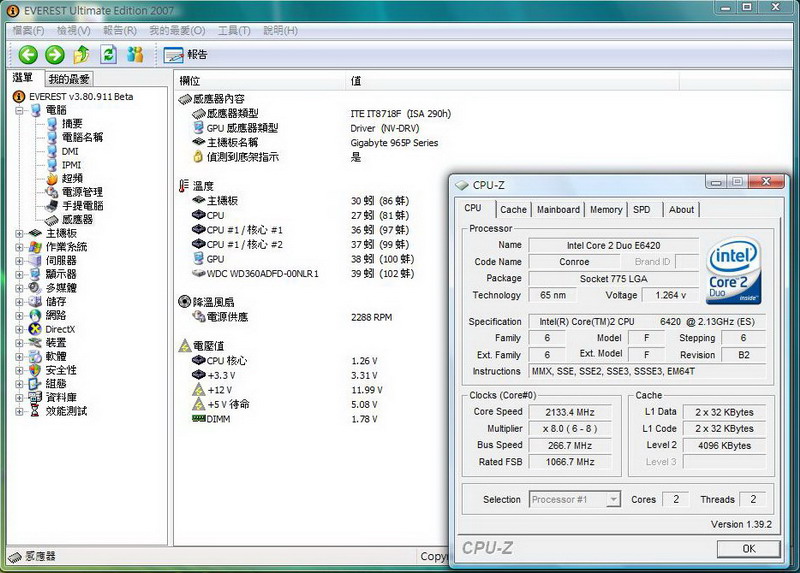This screenshot has width=800, height=573.
Task: Select DMI in the tree
Action: click(70, 151)
